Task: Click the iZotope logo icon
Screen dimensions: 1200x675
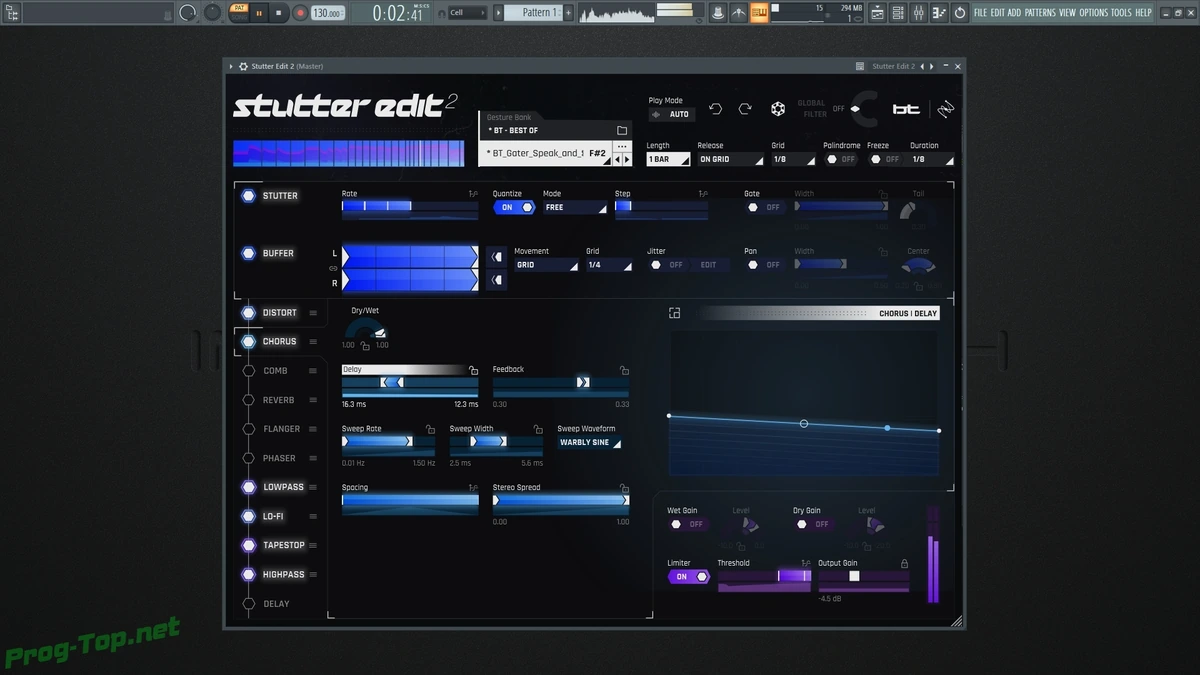Action: 945,110
